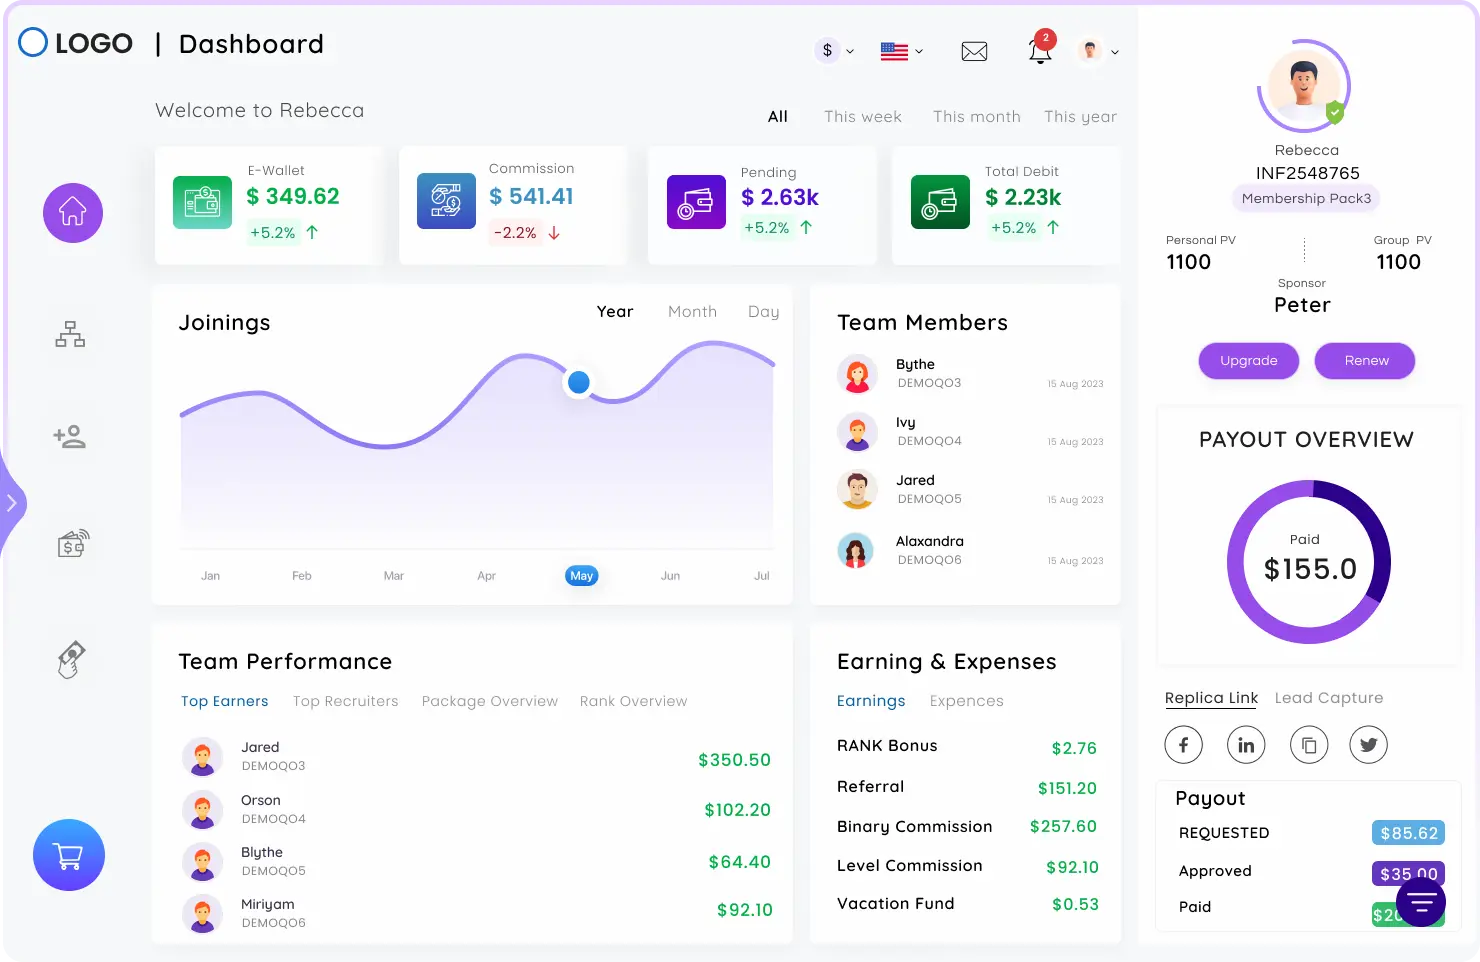Click Blythe DEMOQO5 earner row
This screenshot has height=962, width=1480.
(477, 861)
